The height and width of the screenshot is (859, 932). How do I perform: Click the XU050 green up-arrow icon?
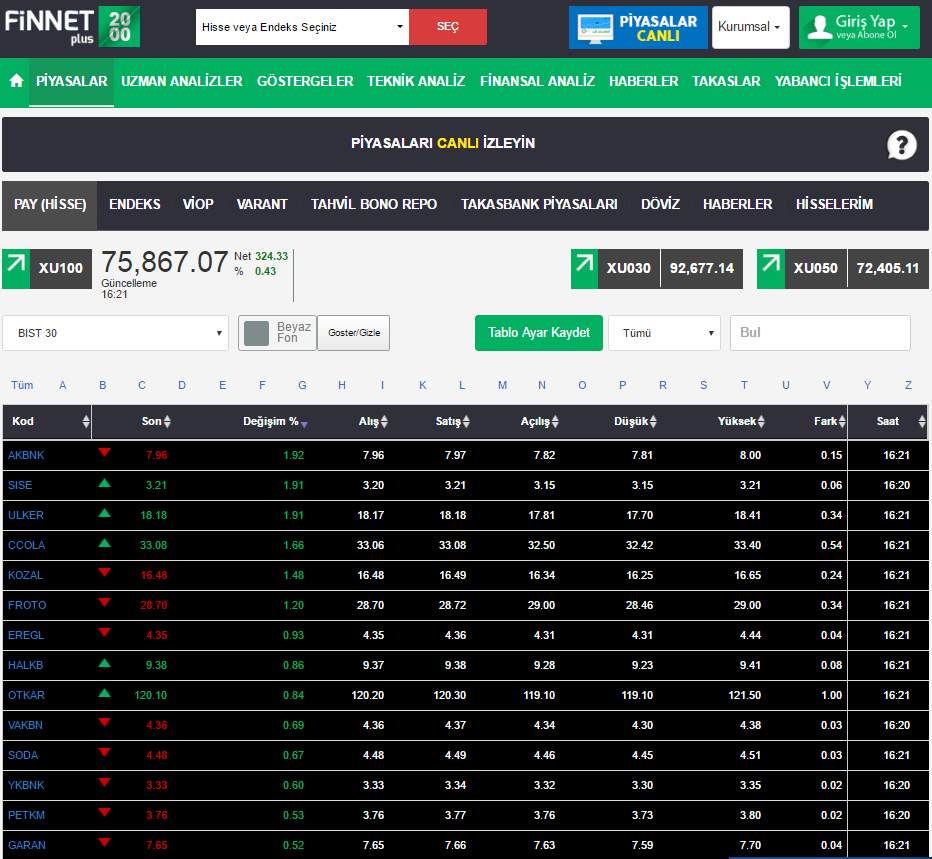pyautogui.click(x=771, y=269)
